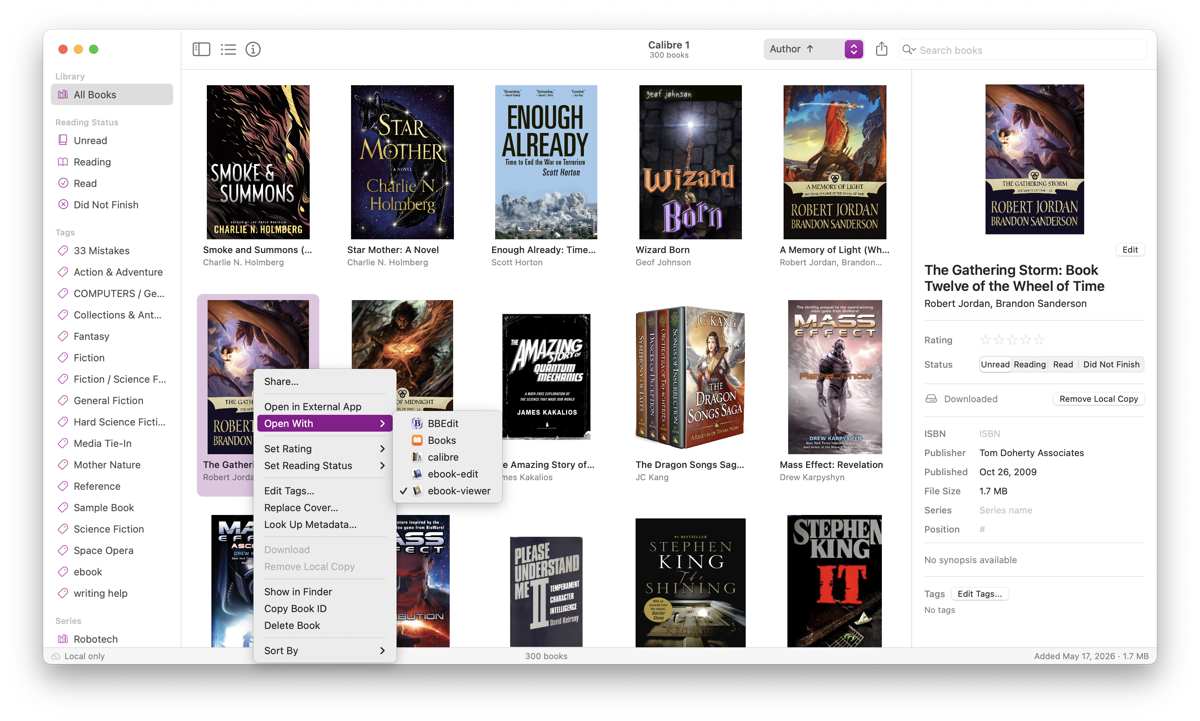Open the Author sort dropdown
Viewport: 1200px width, 721px height.
(814, 49)
